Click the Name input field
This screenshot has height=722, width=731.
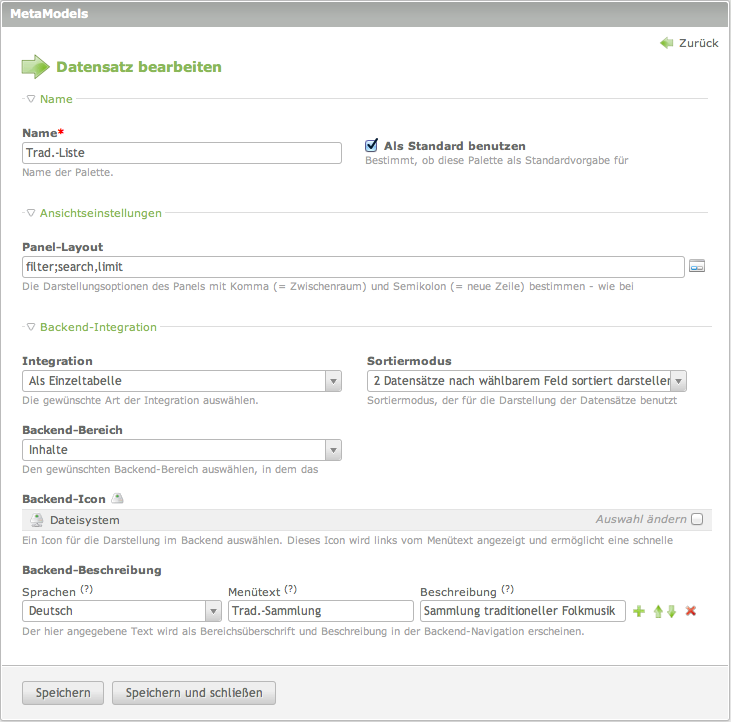click(x=181, y=153)
